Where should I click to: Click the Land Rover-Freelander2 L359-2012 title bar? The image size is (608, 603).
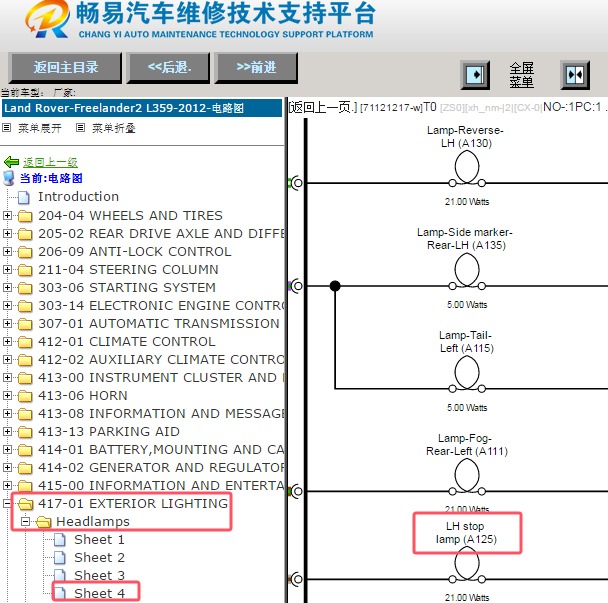(142, 108)
